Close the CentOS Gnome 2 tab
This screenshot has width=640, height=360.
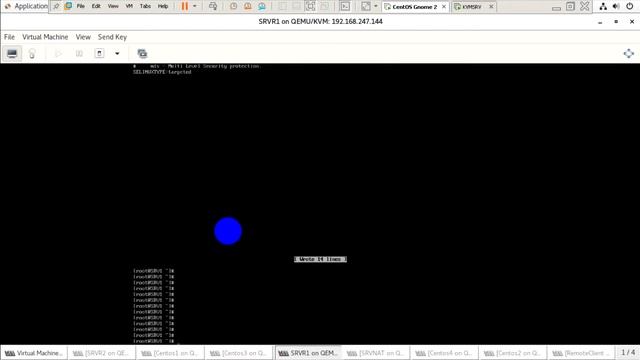[444, 7]
